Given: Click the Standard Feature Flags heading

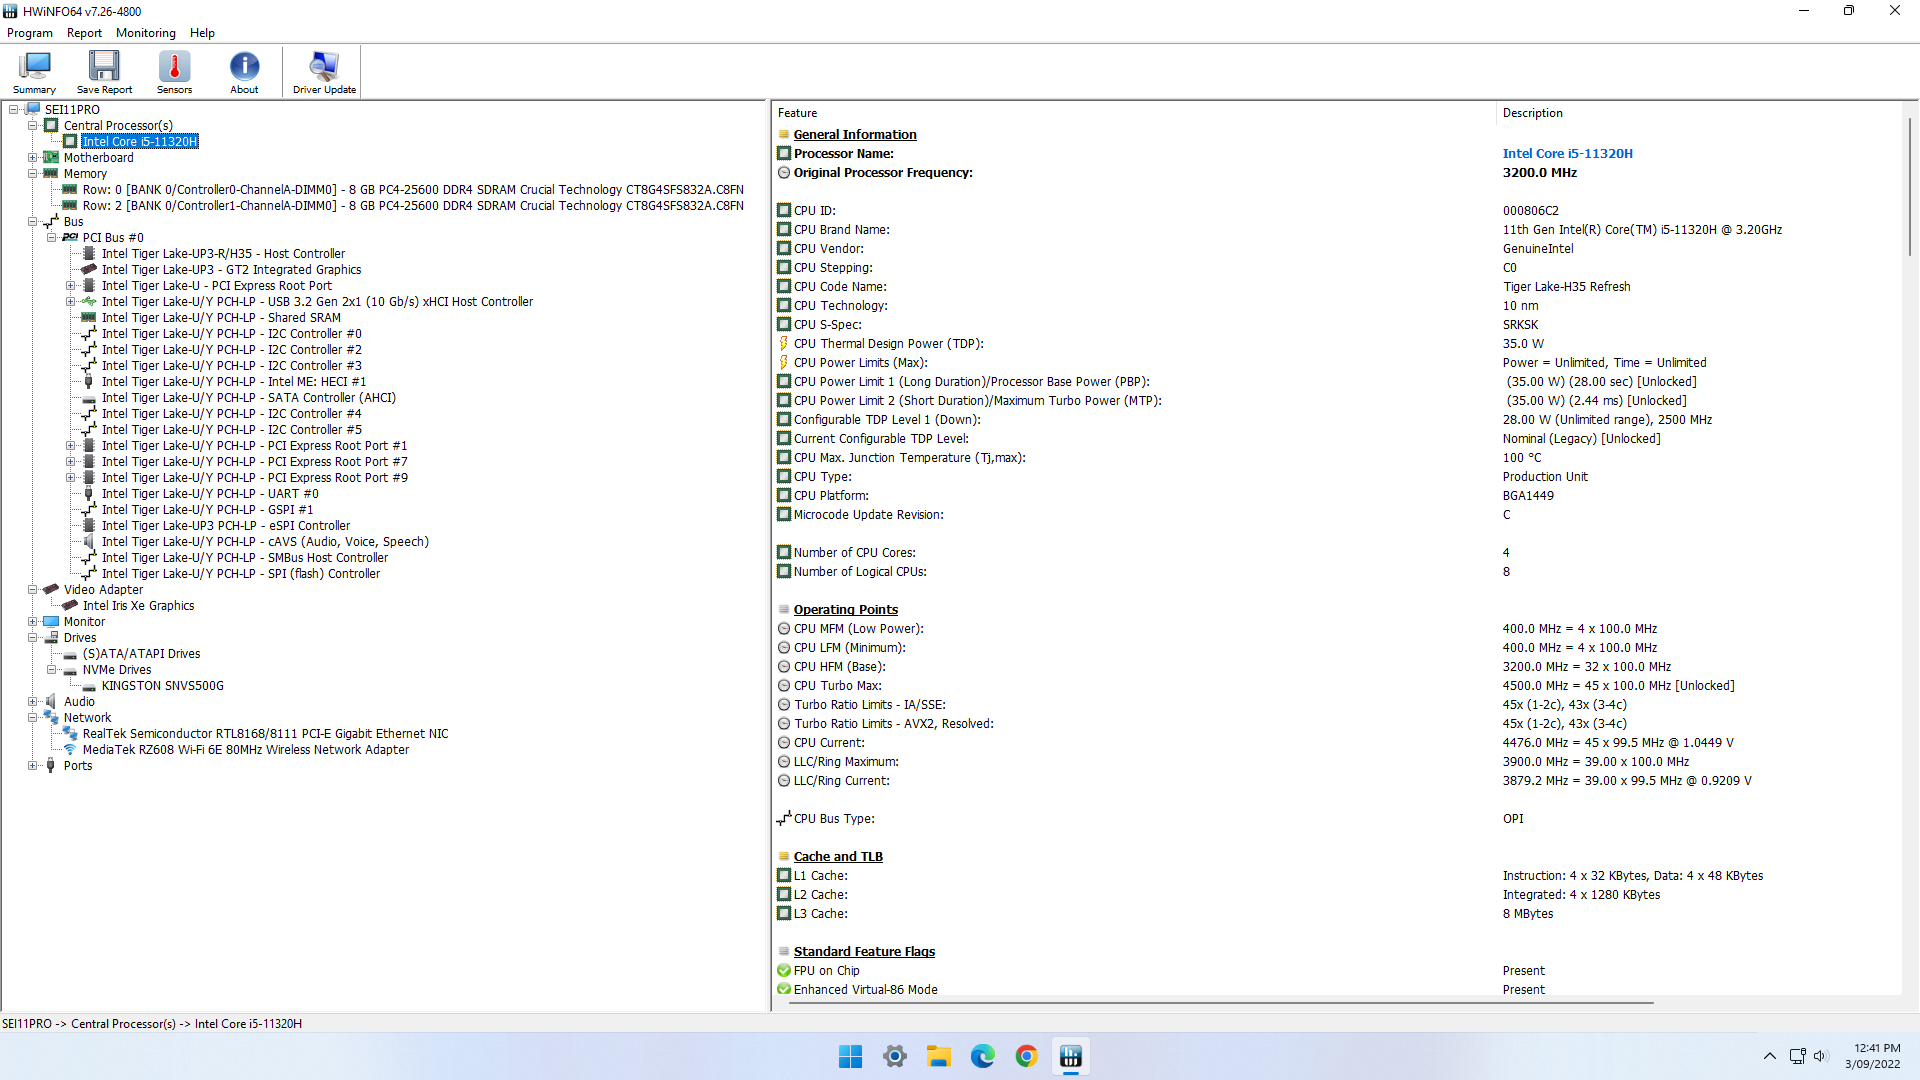Looking at the screenshot, I should tap(864, 951).
